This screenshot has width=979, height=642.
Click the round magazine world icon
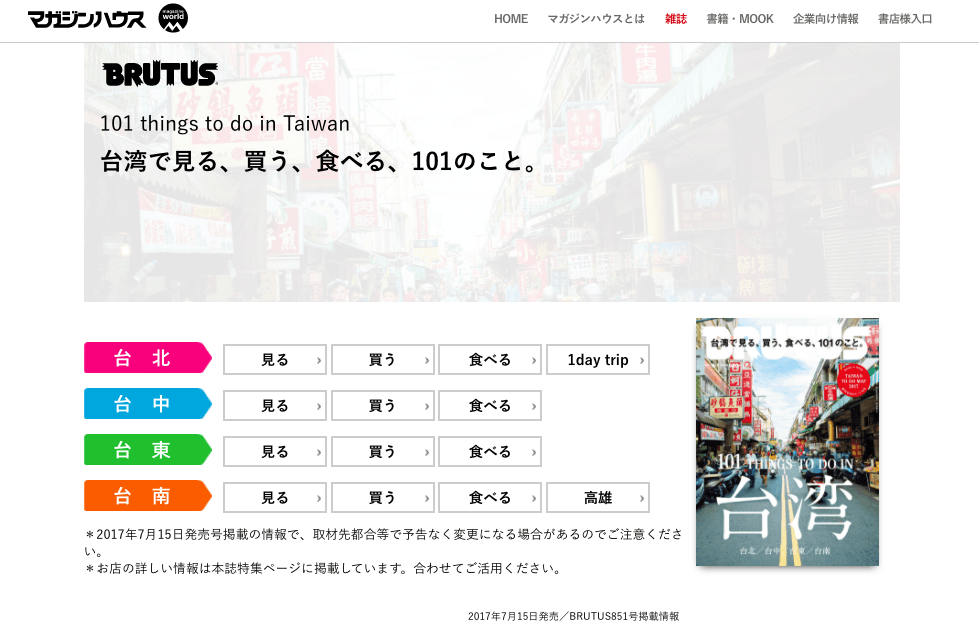coord(173,19)
